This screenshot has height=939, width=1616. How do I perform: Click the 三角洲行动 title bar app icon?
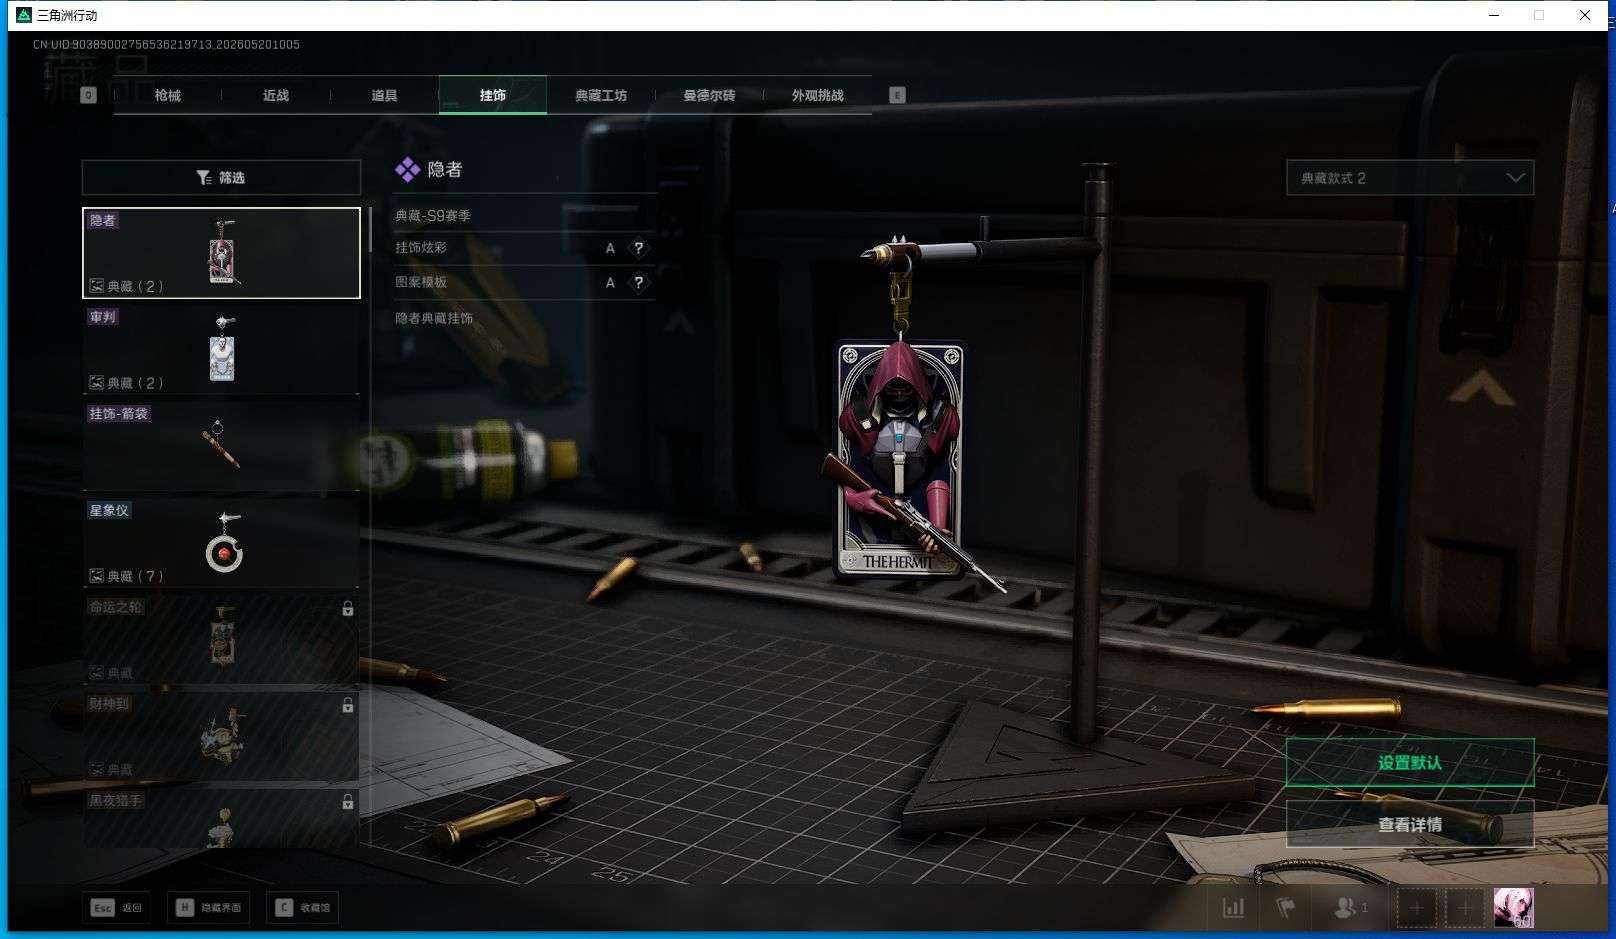[24, 15]
